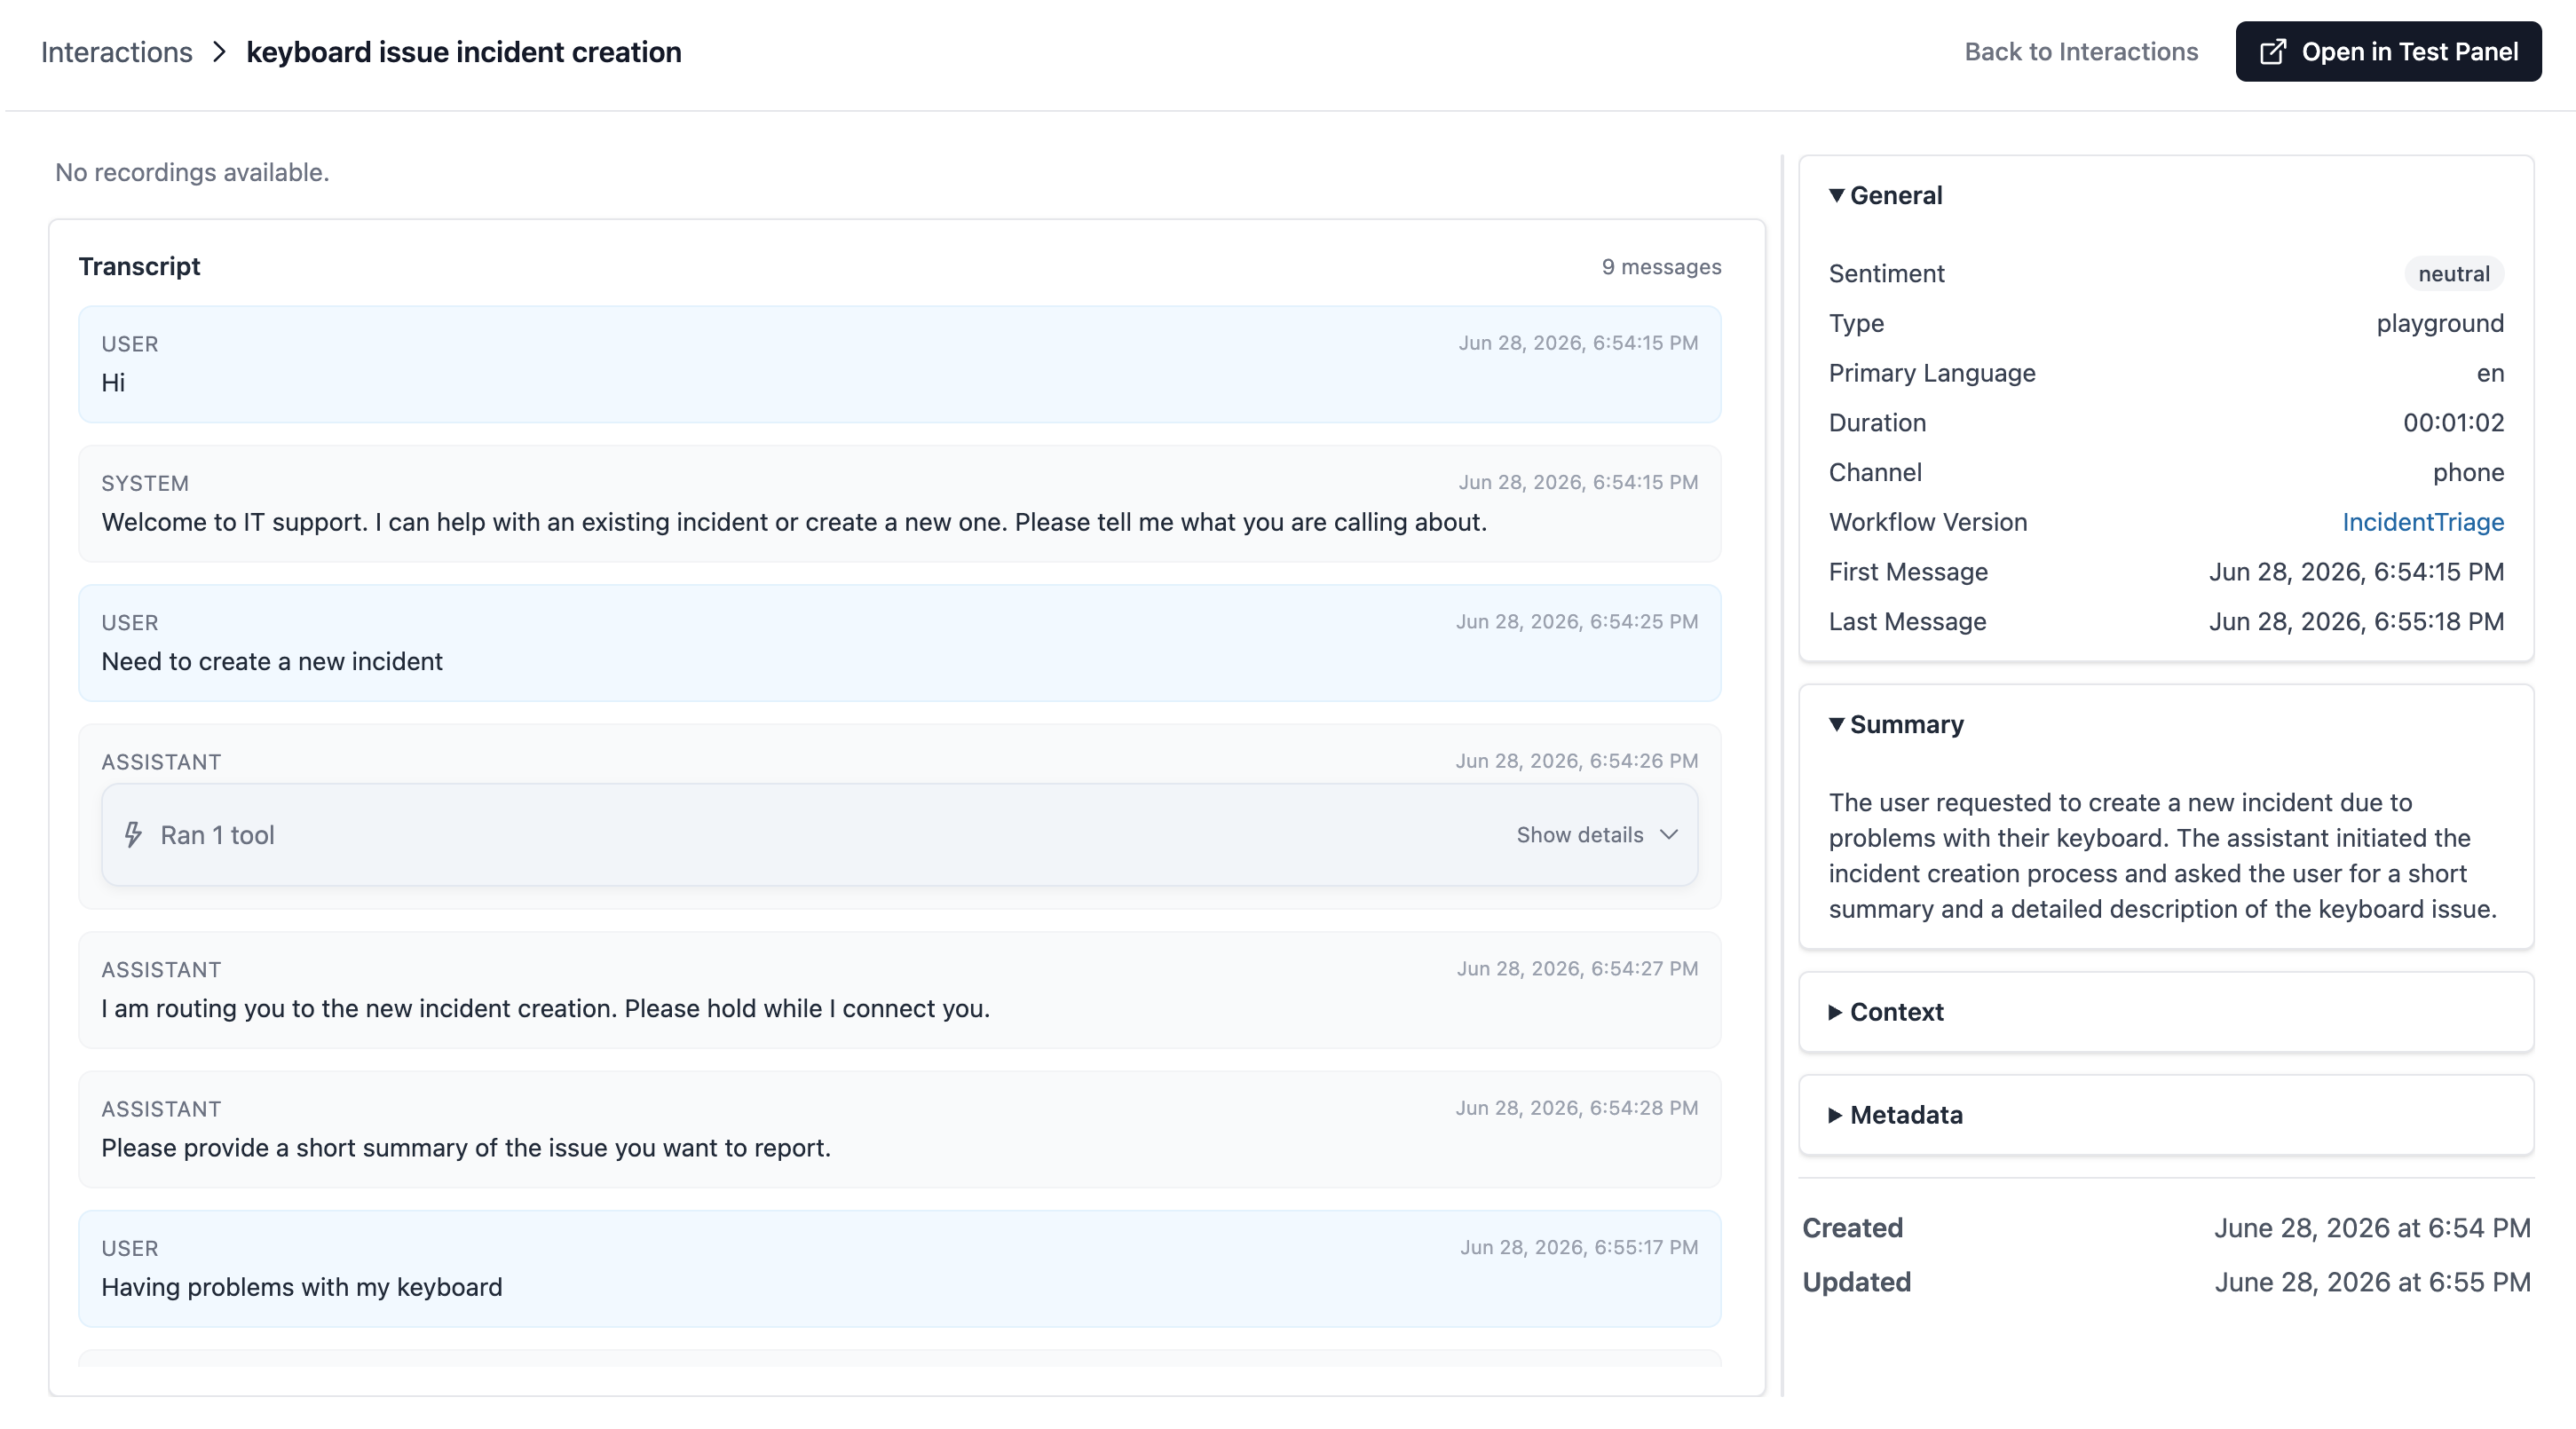
Task: Click the 6:54:25 PM timestamp on user message
Action: click(1577, 621)
